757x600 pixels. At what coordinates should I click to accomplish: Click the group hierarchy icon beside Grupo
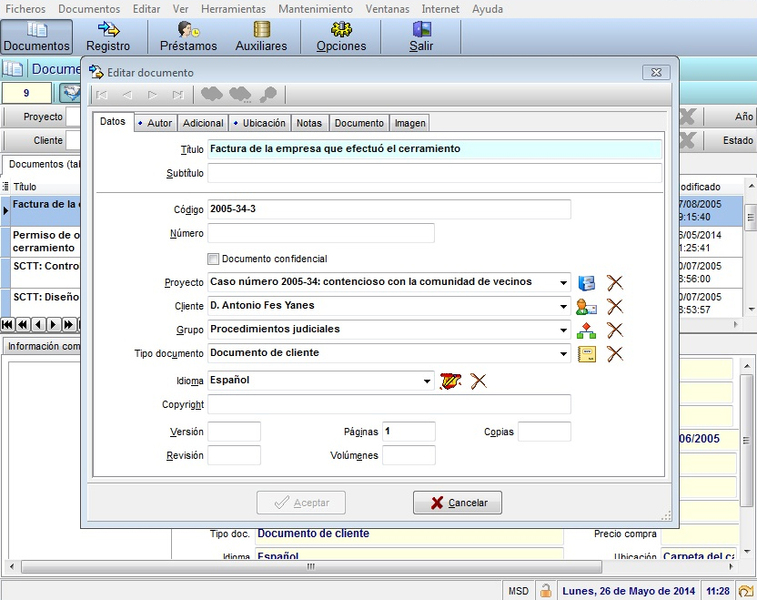pyautogui.click(x=587, y=330)
